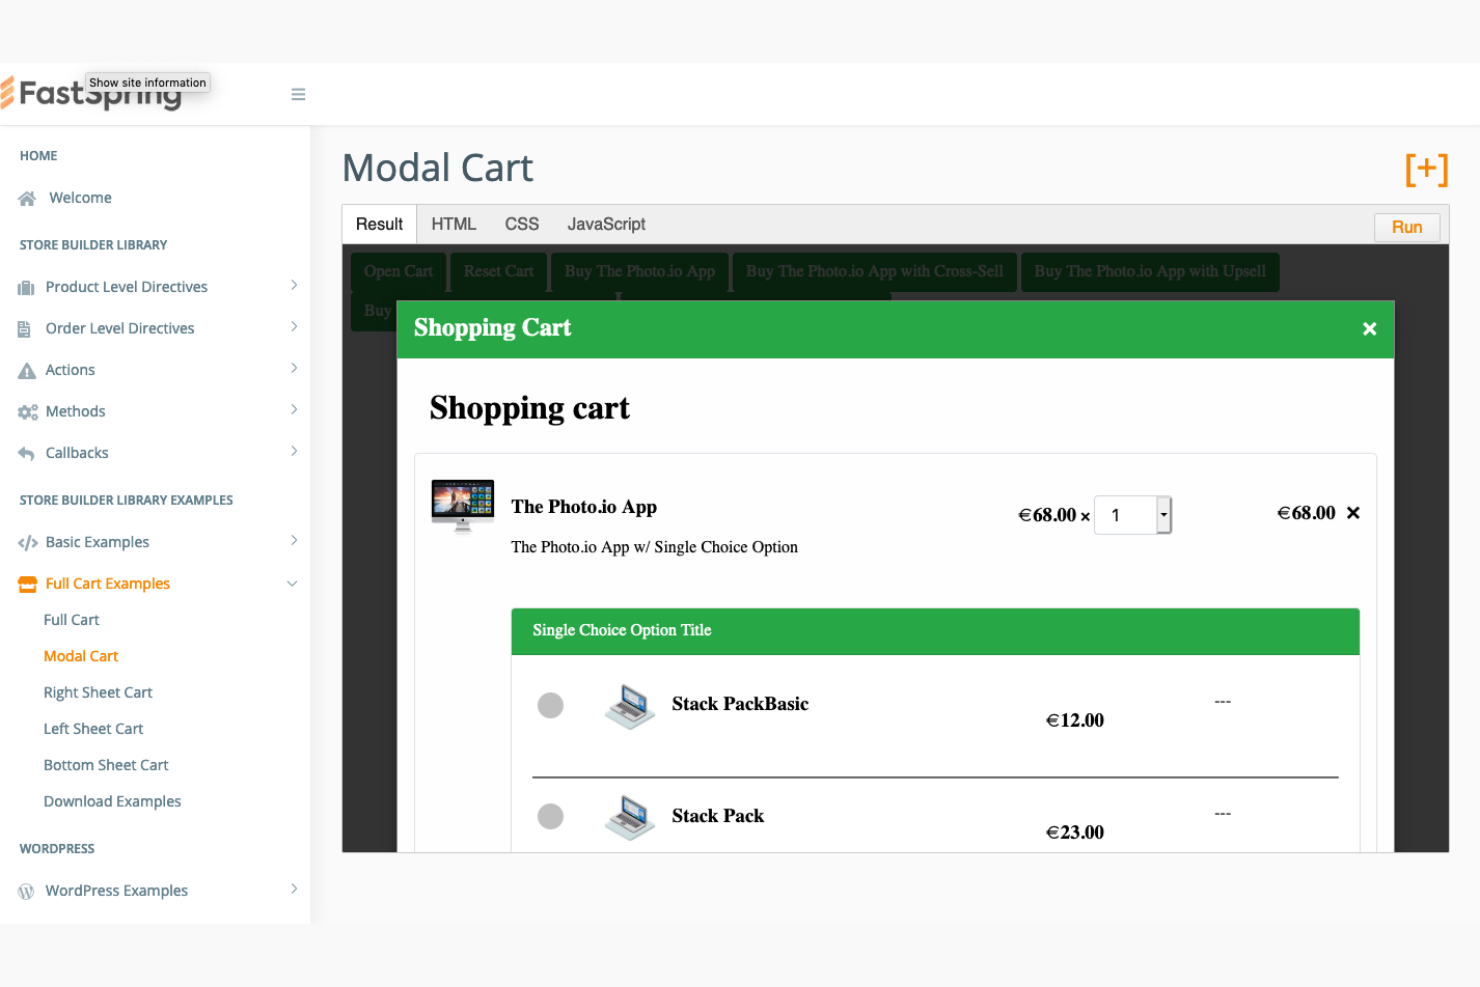This screenshot has width=1480, height=987.
Task: Select the Stack PackBasic radio option
Action: (x=550, y=705)
